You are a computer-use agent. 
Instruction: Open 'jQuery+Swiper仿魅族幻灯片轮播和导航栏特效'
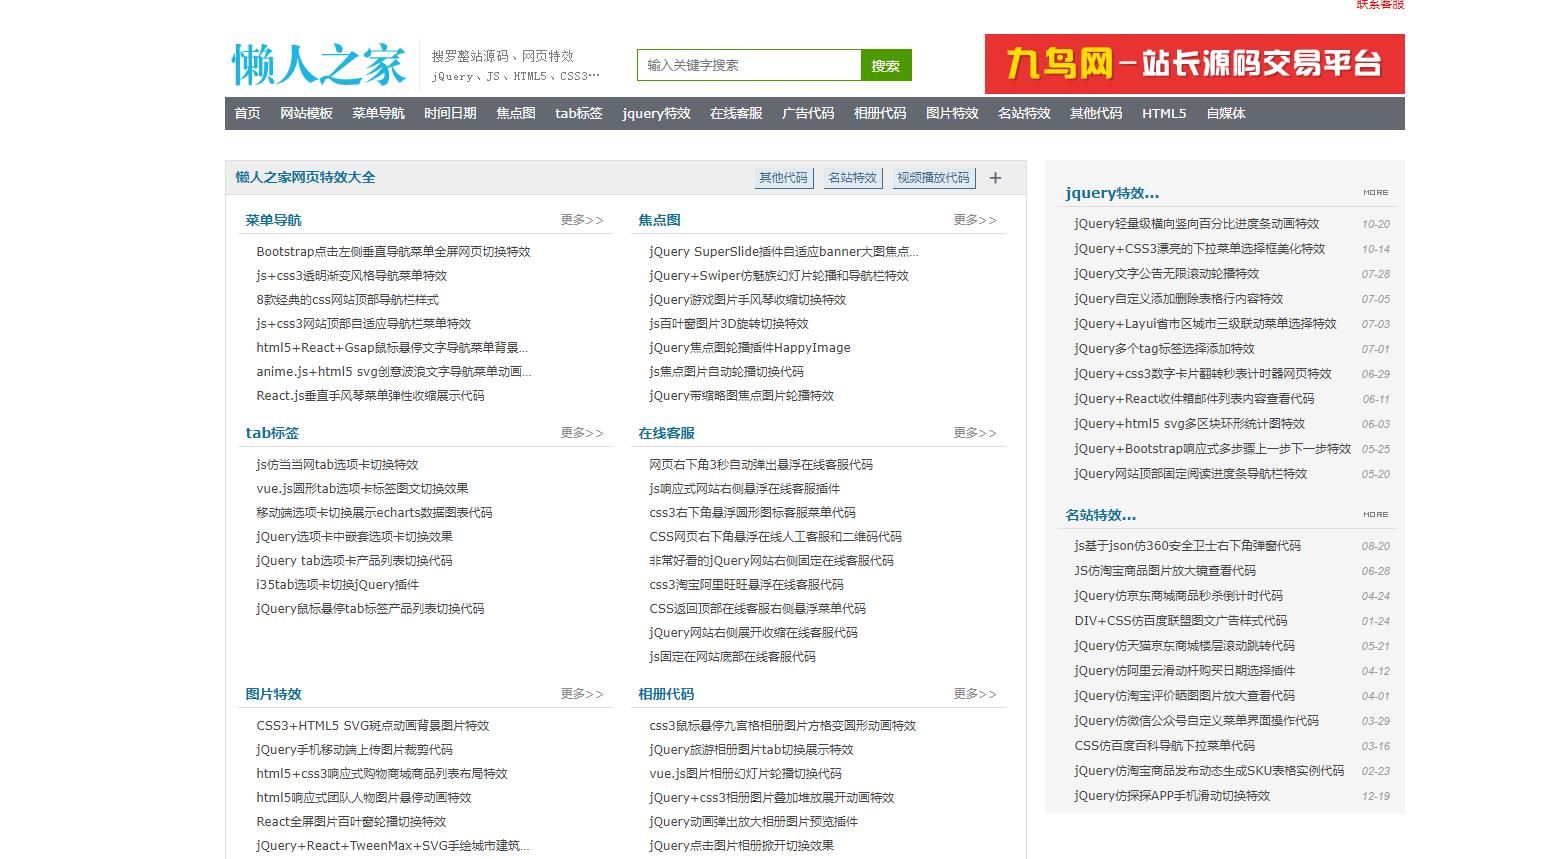point(778,276)
